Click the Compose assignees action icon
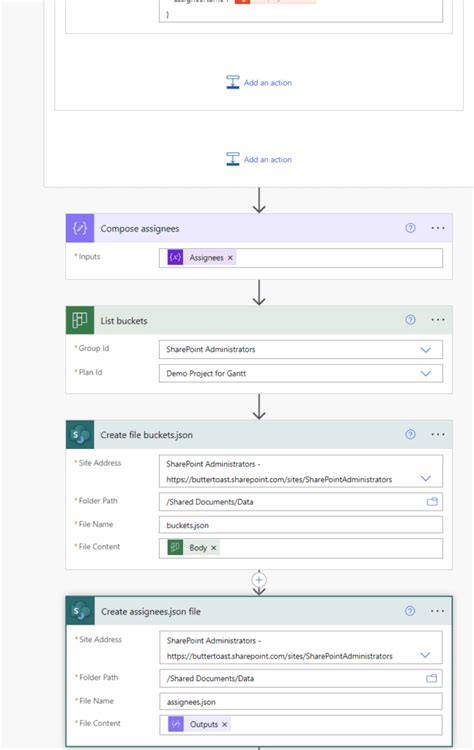 [x=80, y=229]
